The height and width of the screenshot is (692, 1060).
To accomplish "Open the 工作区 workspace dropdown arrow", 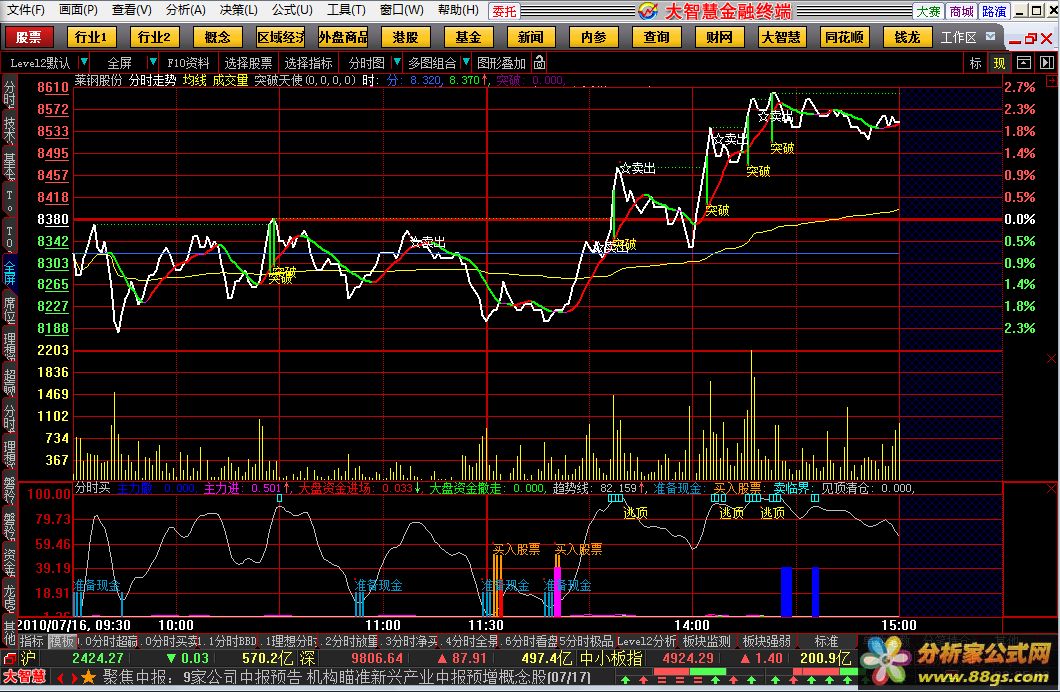I will 990,36.
